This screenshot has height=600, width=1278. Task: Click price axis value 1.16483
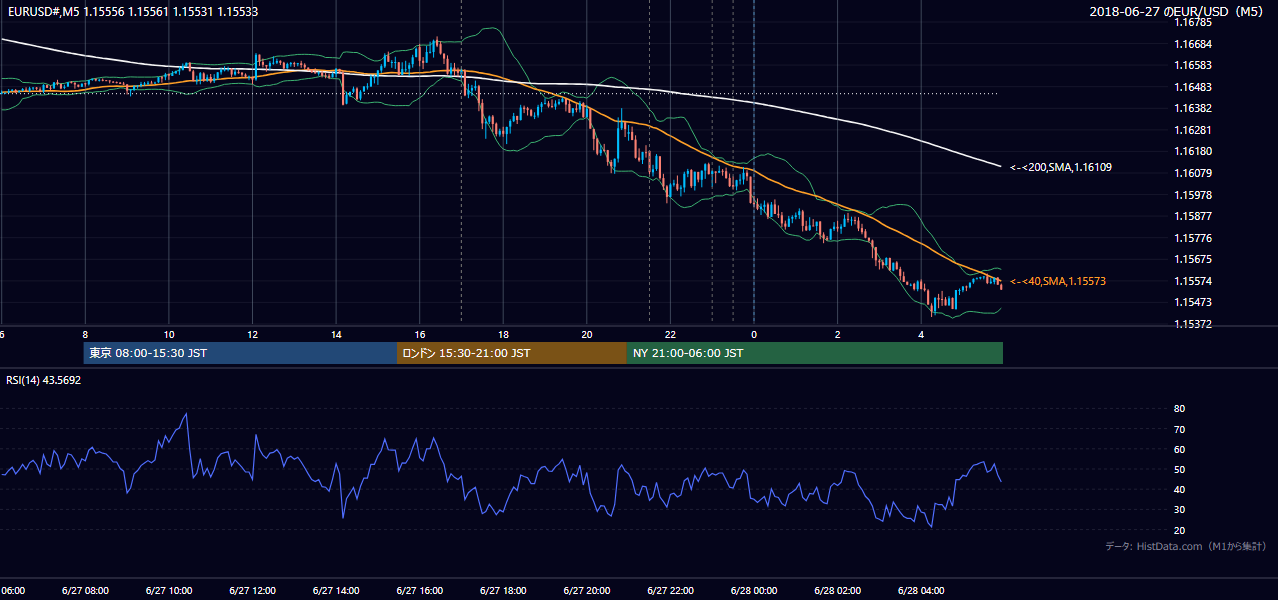point(1192,87)
